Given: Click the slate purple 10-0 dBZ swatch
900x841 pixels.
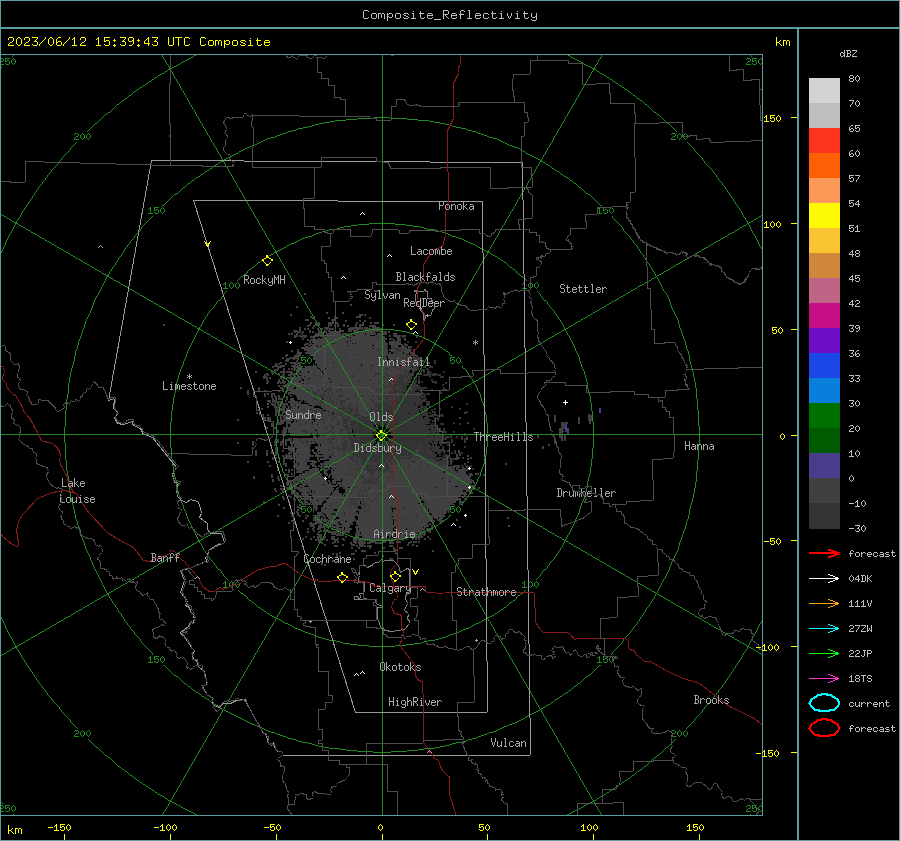Looking at the screenshot, I should point(824,466).
